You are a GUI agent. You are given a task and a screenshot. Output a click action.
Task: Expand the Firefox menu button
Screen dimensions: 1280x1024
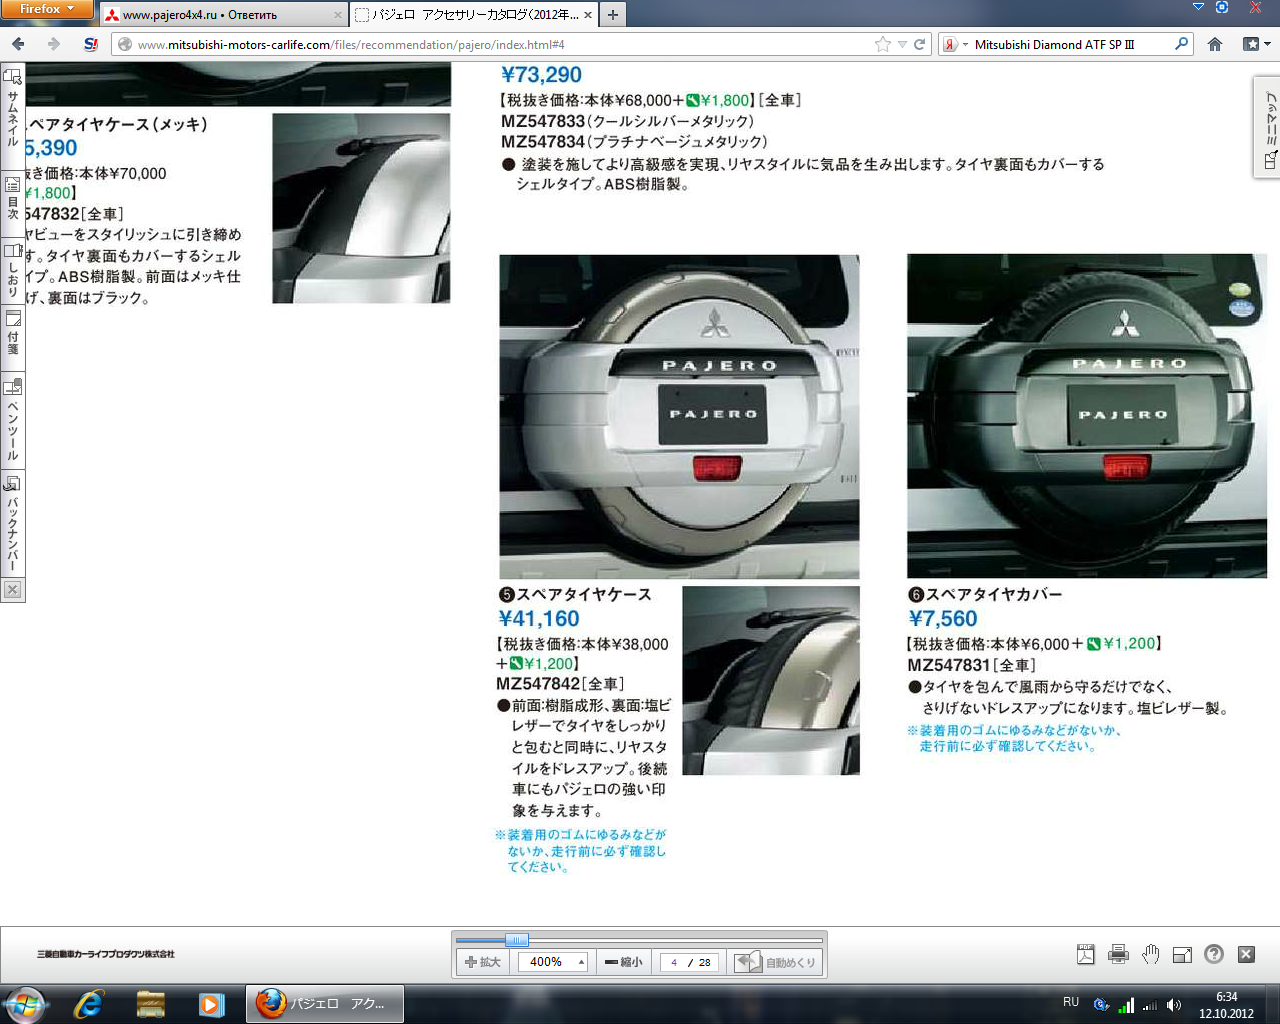(x=46, y=9)
